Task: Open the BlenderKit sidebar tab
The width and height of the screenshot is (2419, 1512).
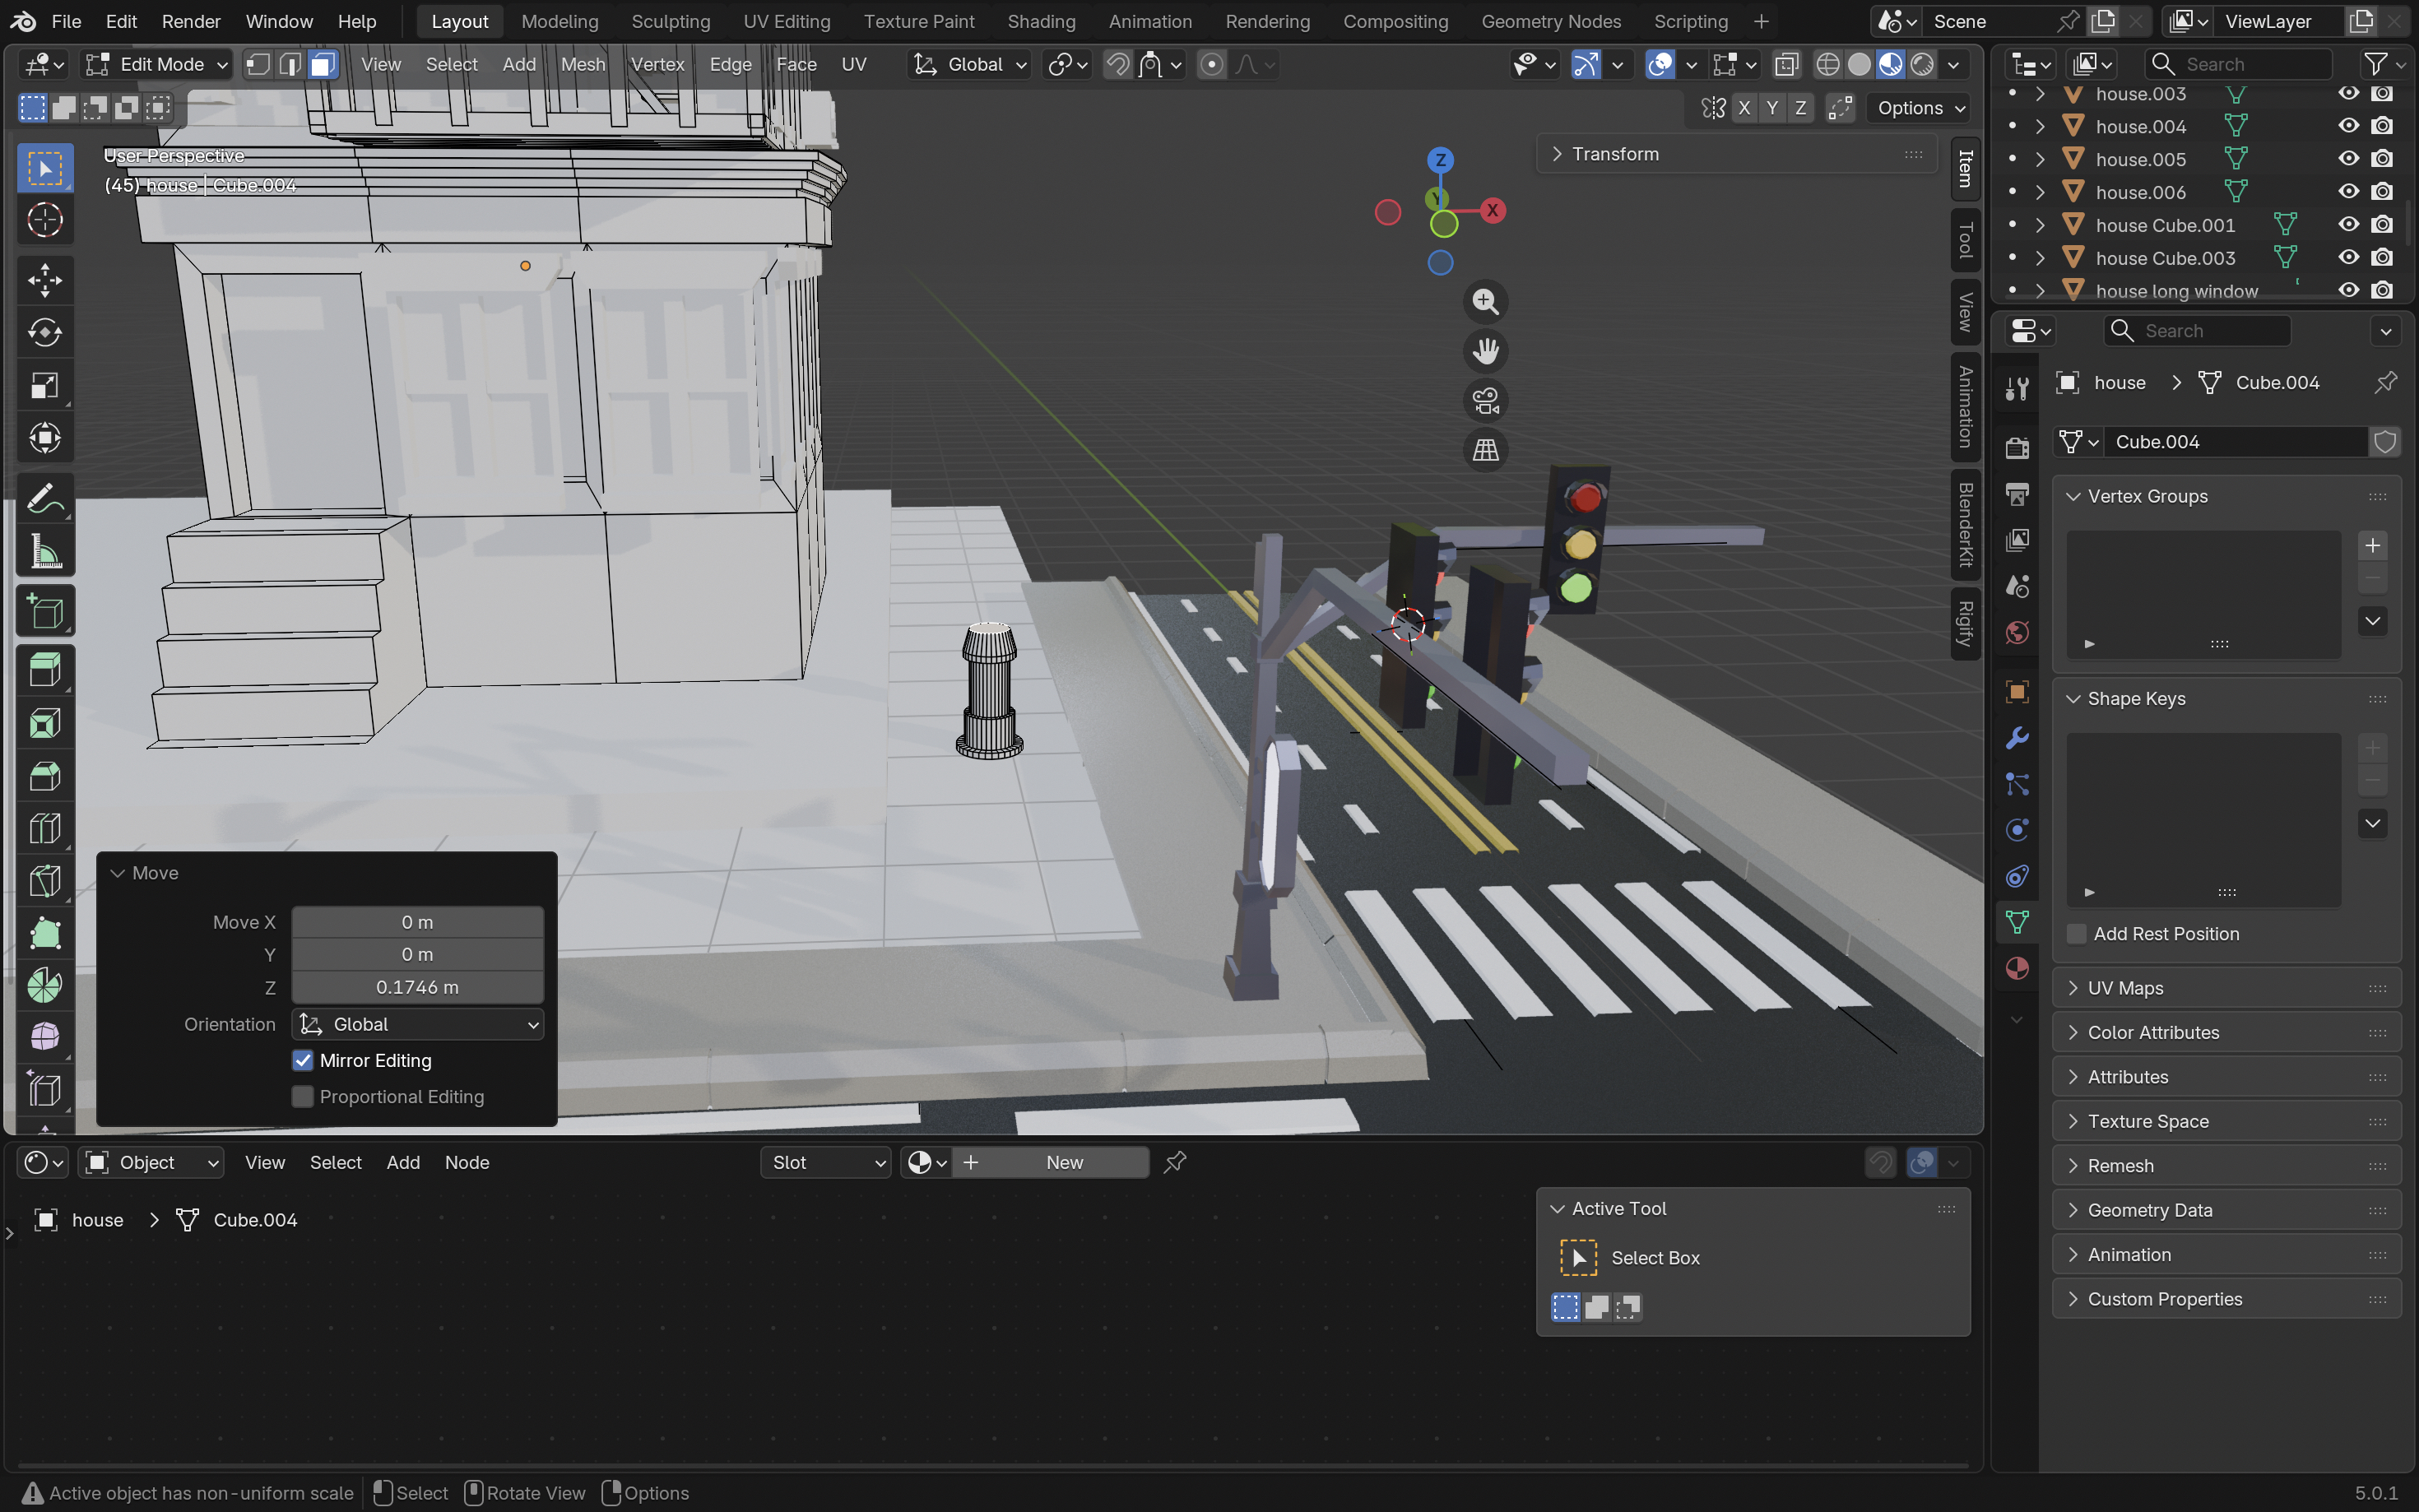Action: (1965, 524)
